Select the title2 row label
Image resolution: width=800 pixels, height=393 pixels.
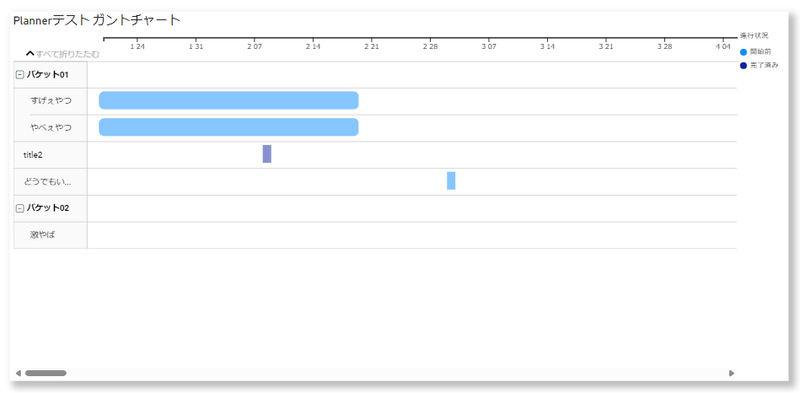33,155
